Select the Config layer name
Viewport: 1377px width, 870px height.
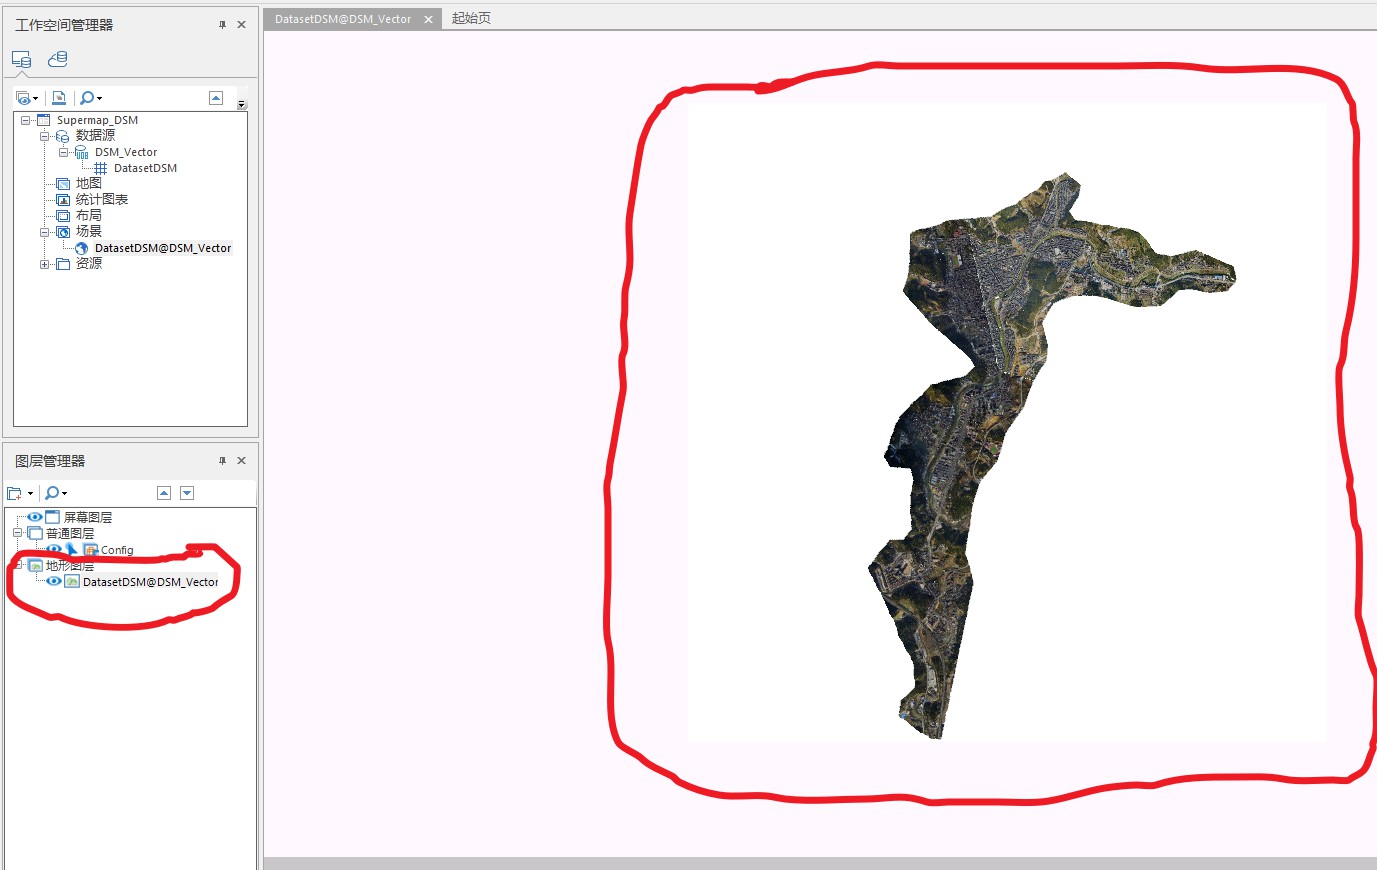(117, 550)
